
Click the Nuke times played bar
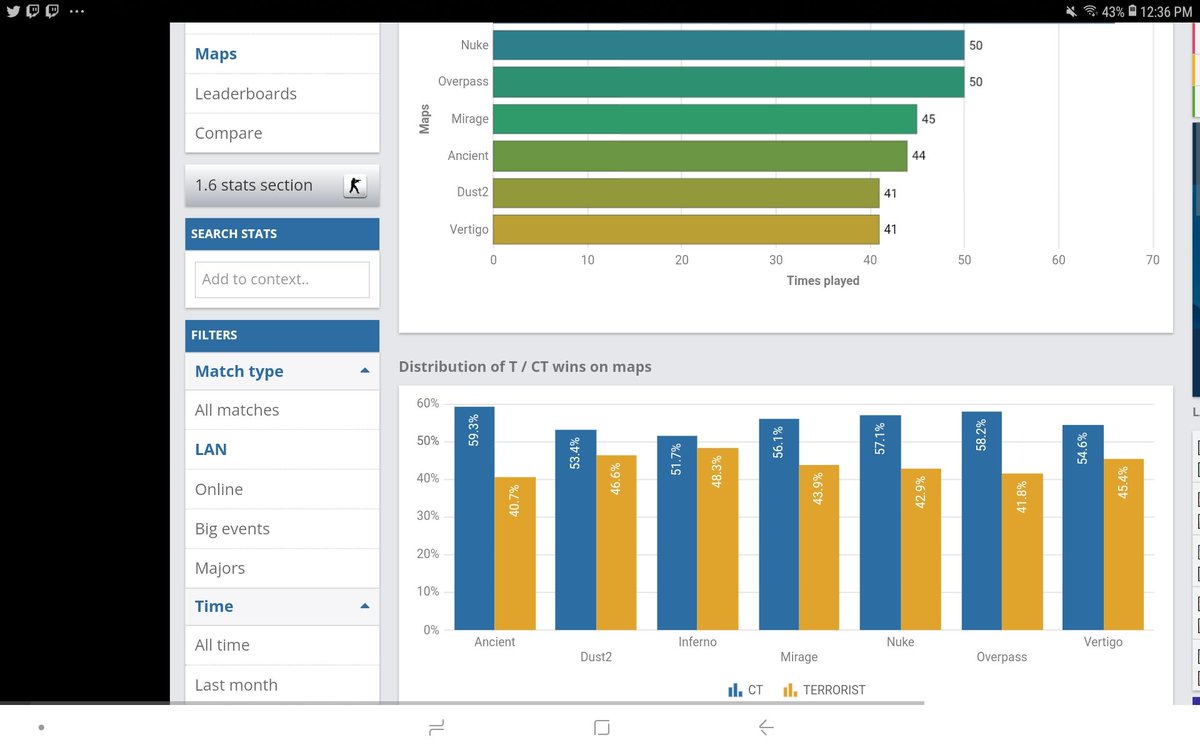(728, 45)
